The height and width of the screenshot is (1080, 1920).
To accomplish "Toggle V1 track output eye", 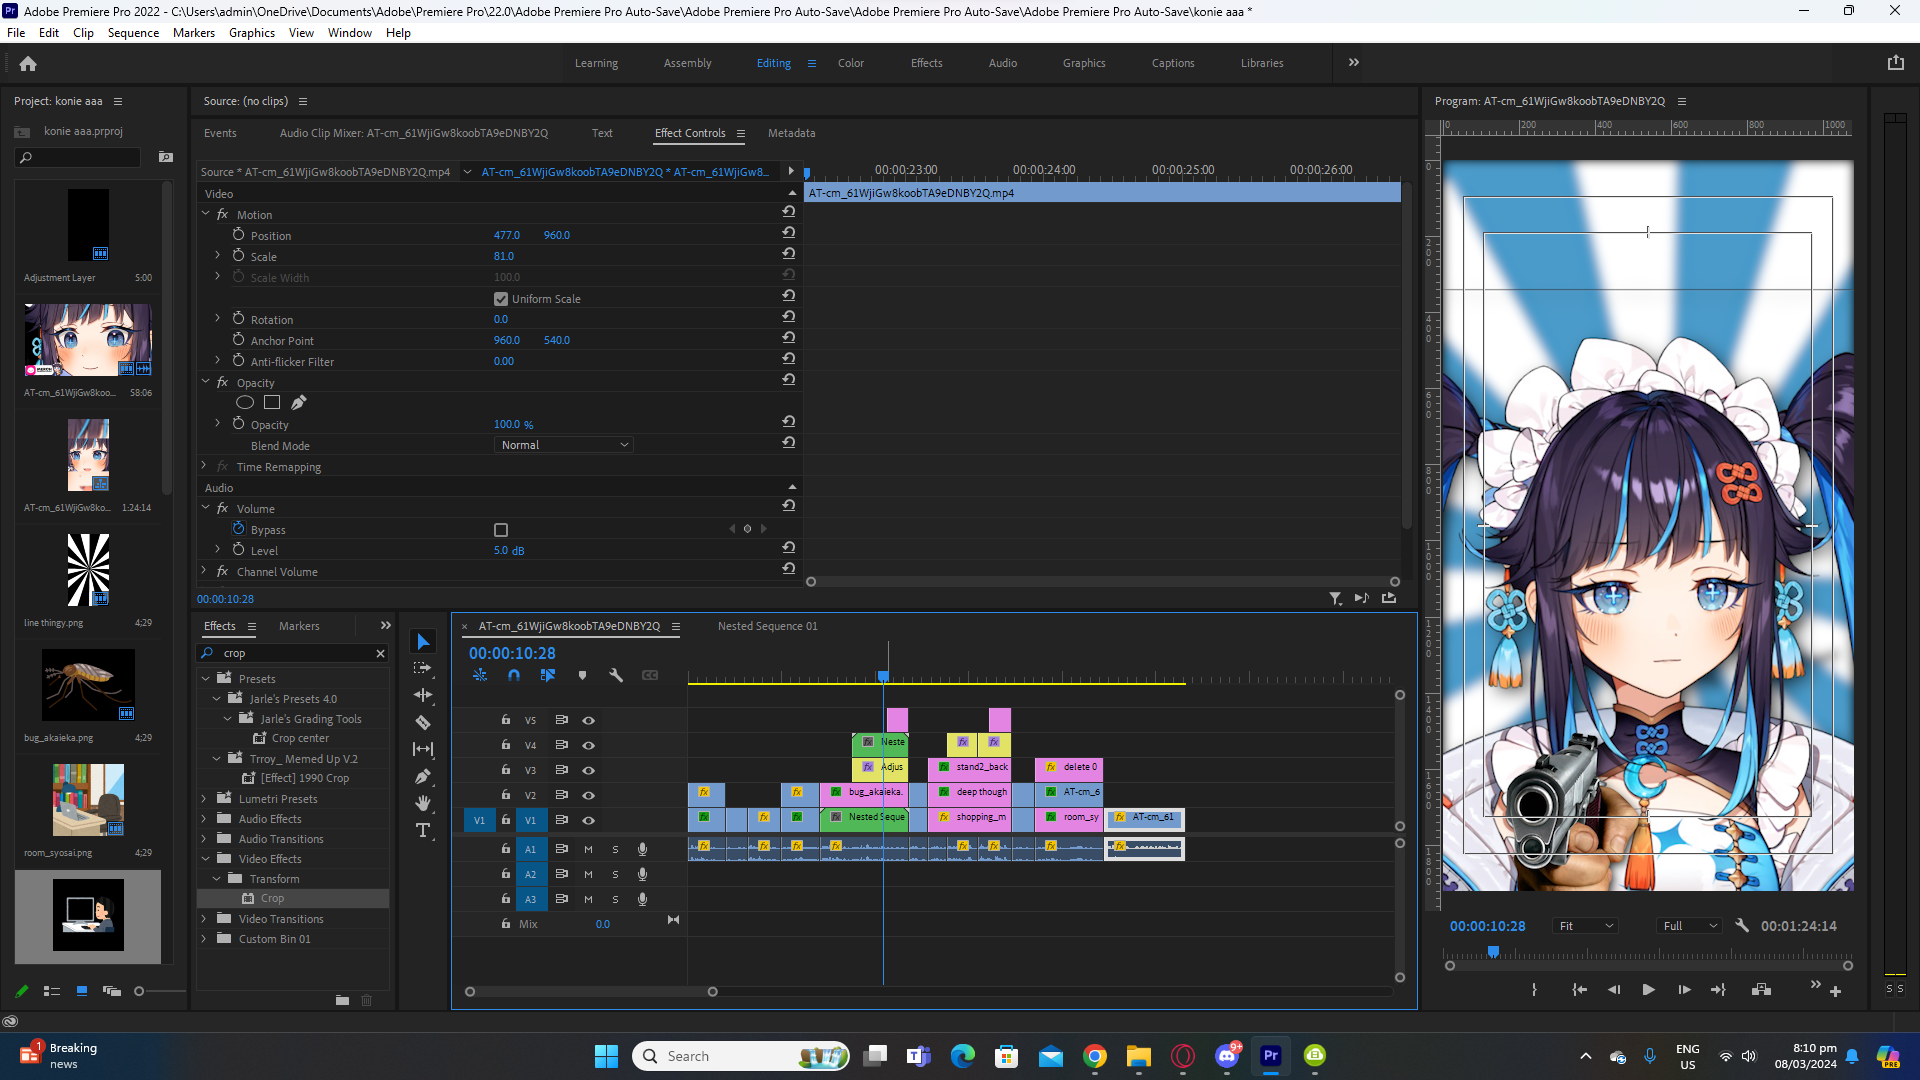I will coord(588,820).
